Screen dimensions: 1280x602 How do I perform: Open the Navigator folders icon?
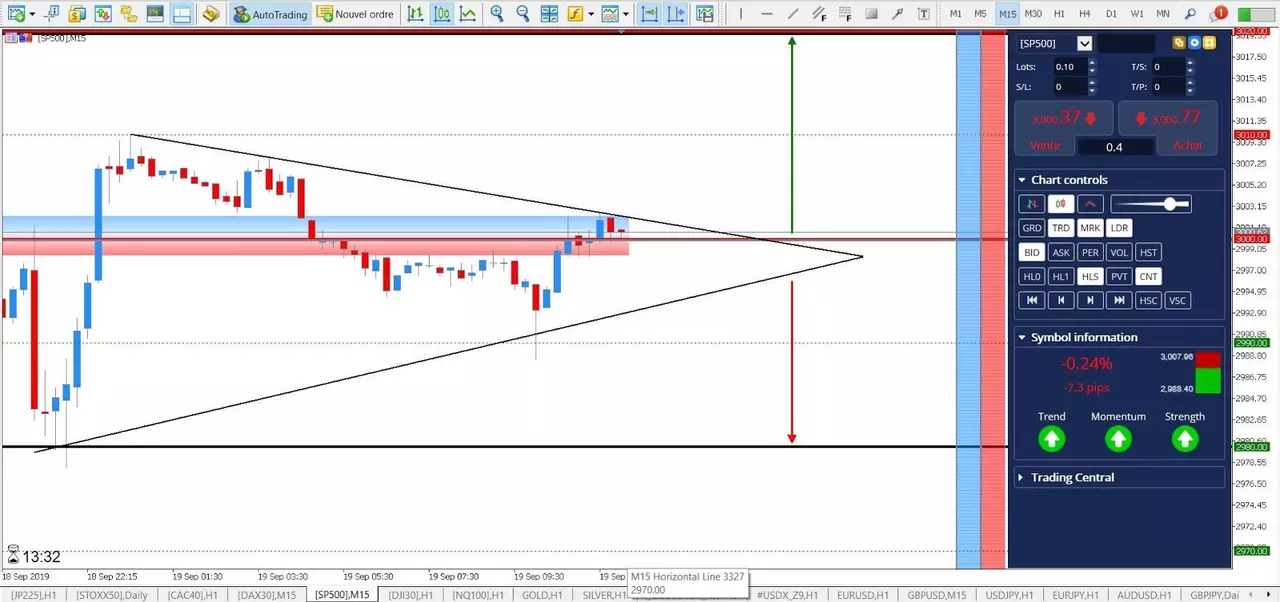tap(129, 14)
